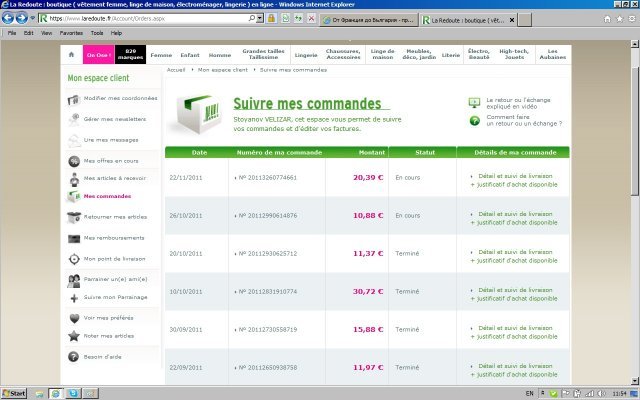This screenshot has height=400, width=640.
Task: Click the Windows Start button
Action: point(15,393)
